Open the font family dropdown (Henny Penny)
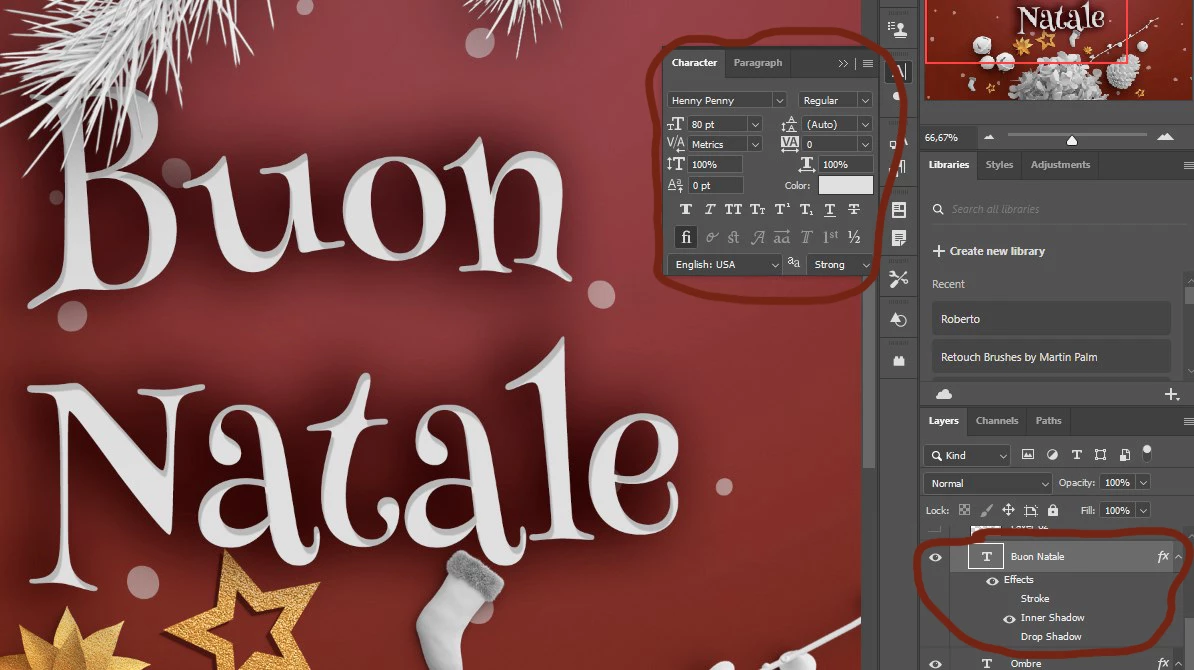1194x670 pixels. click(x=779, y=100)
